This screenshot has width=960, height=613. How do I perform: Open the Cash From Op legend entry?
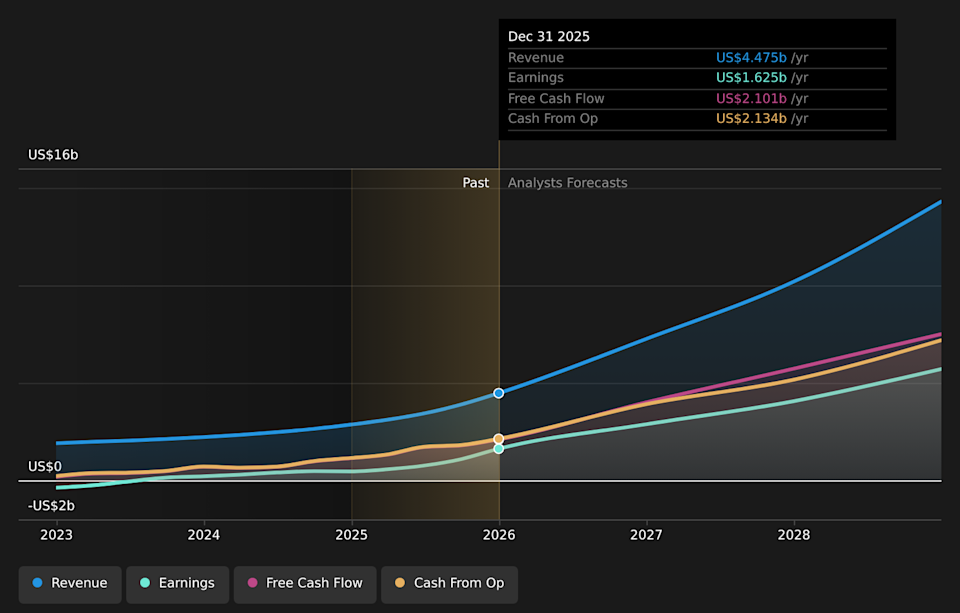[x=449, y=584]
